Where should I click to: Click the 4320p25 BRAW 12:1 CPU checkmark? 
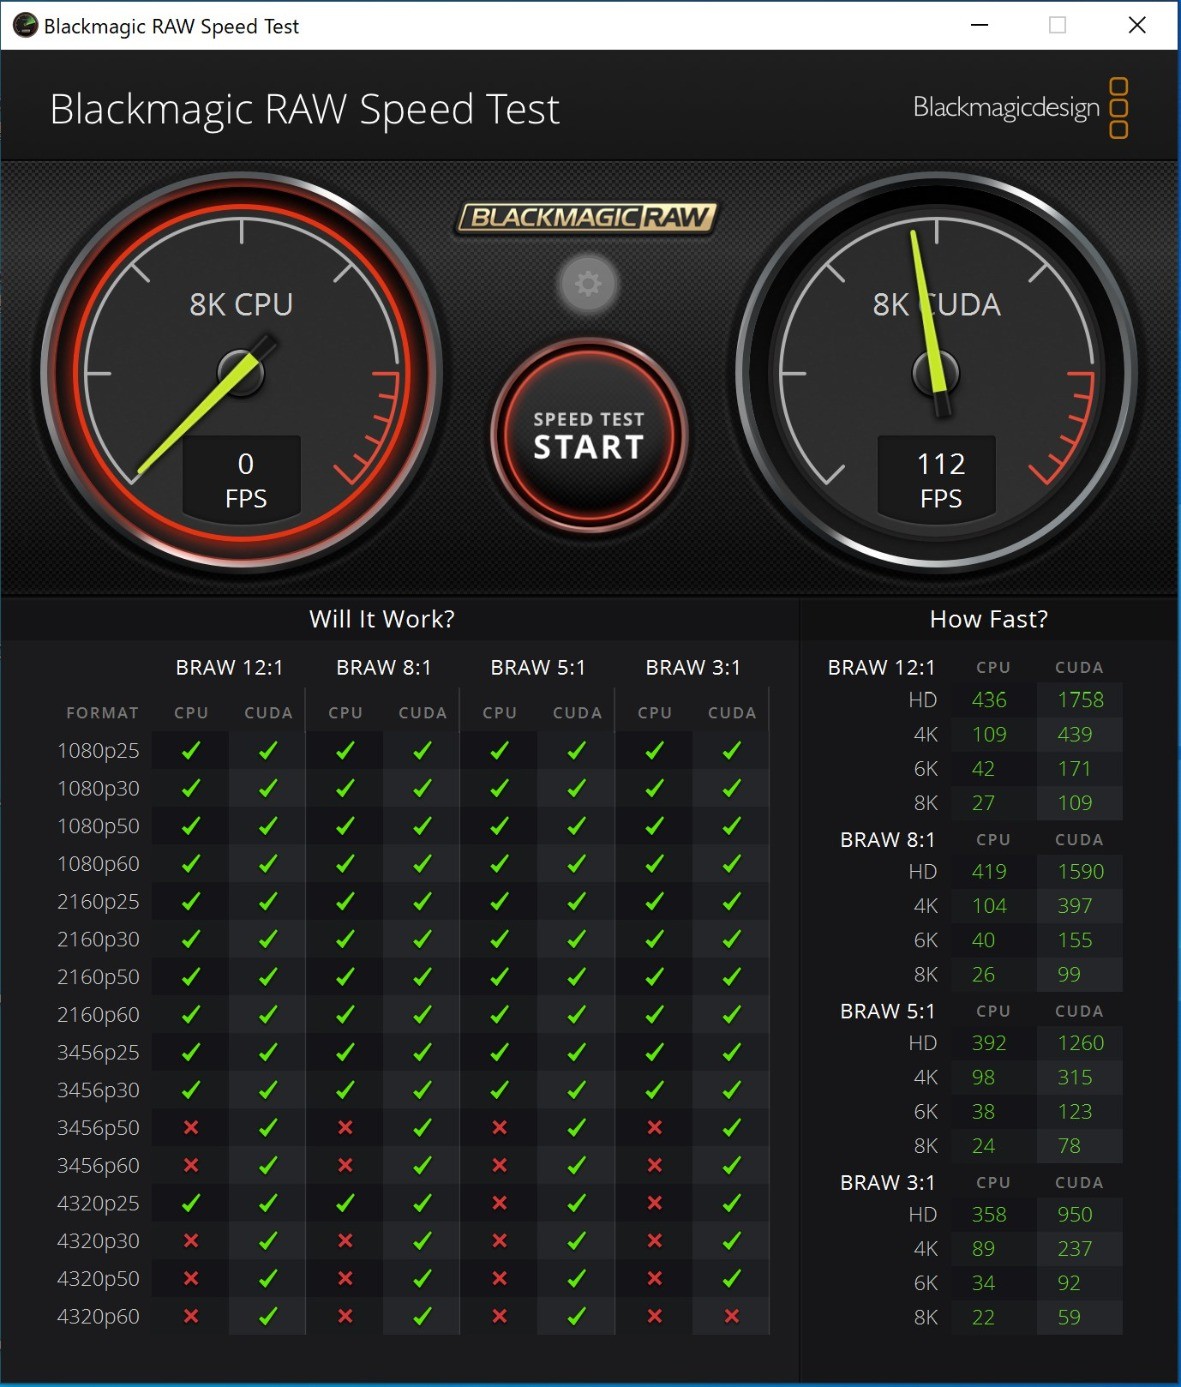coord(191,1203)
